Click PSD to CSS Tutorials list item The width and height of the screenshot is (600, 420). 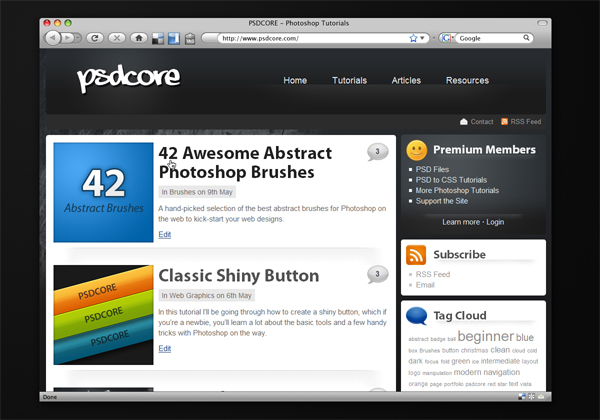[x=451, y=180]
